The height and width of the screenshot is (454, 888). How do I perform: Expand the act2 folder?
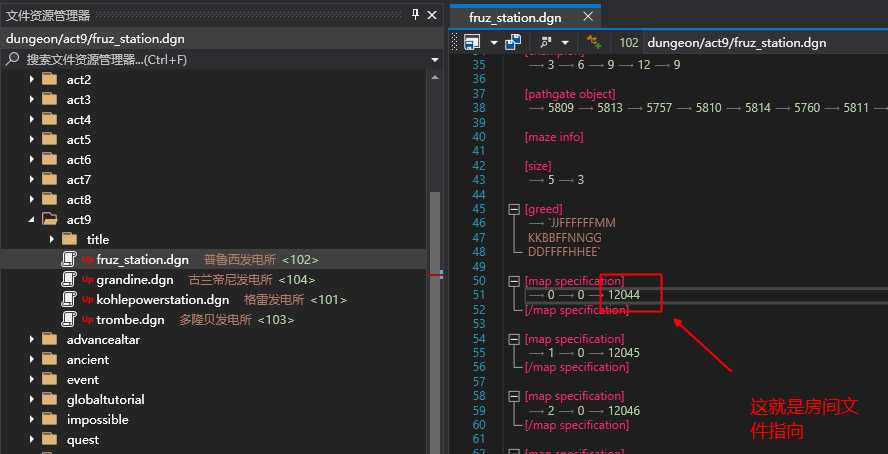point(31,79)
